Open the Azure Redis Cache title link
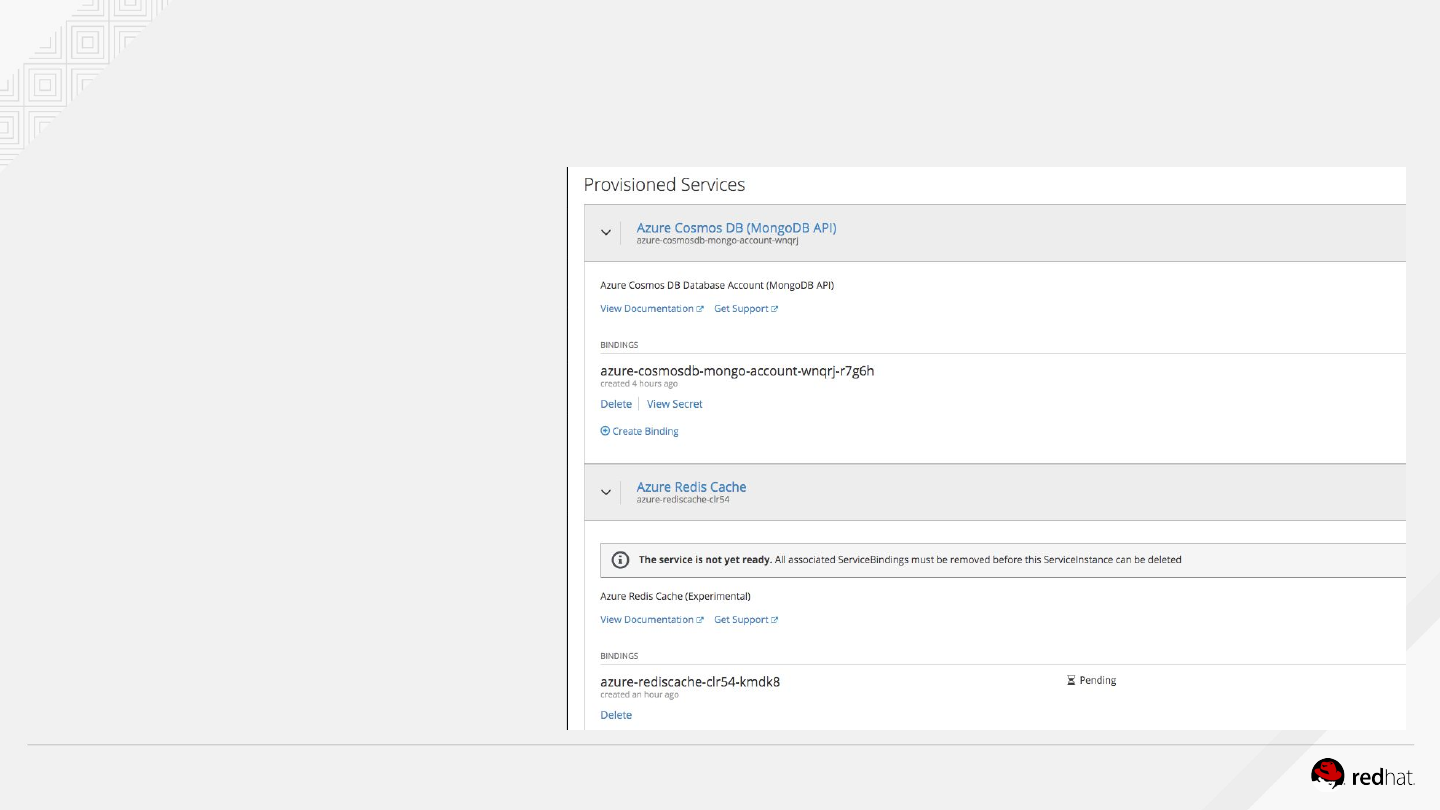 point(691,487)
